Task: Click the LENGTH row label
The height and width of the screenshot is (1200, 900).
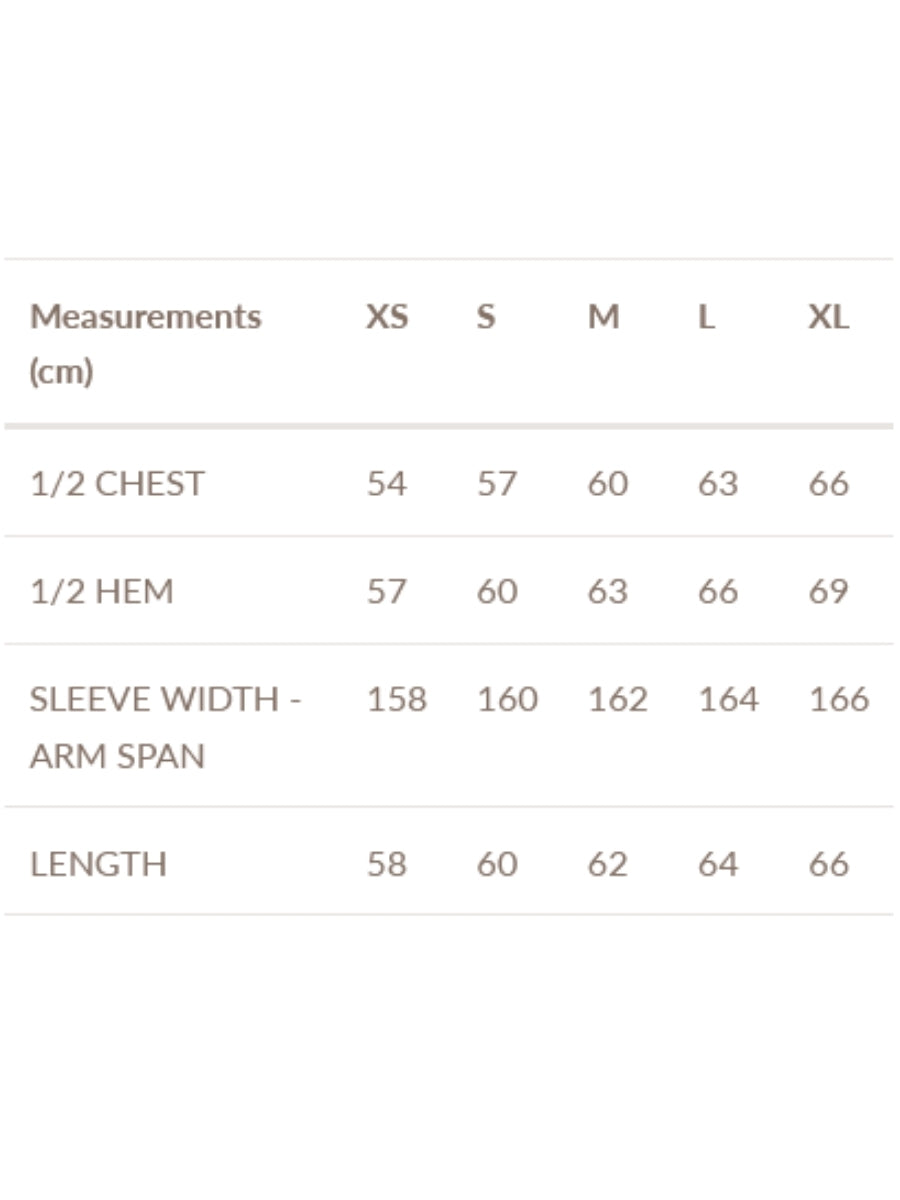Action: (x=98, y=863)
